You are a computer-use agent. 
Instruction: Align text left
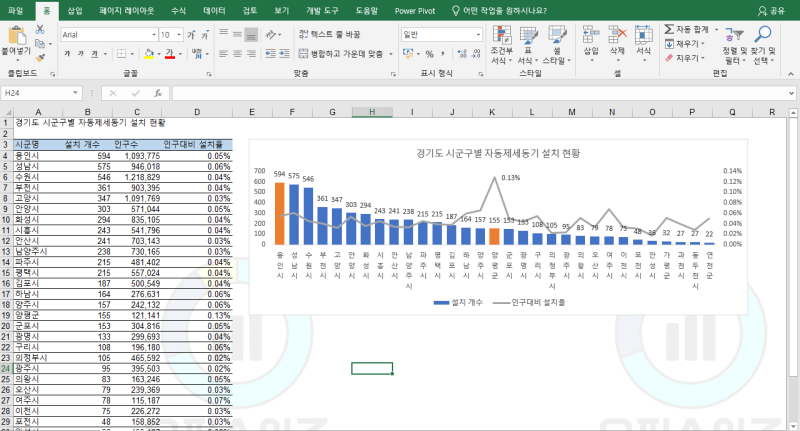coord(223,54)
